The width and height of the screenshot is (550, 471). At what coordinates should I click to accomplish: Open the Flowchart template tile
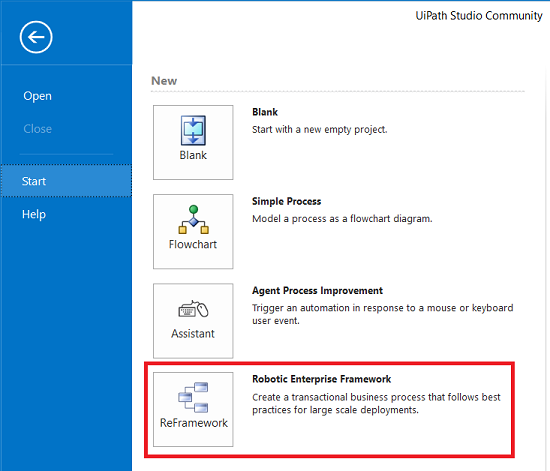193,231
